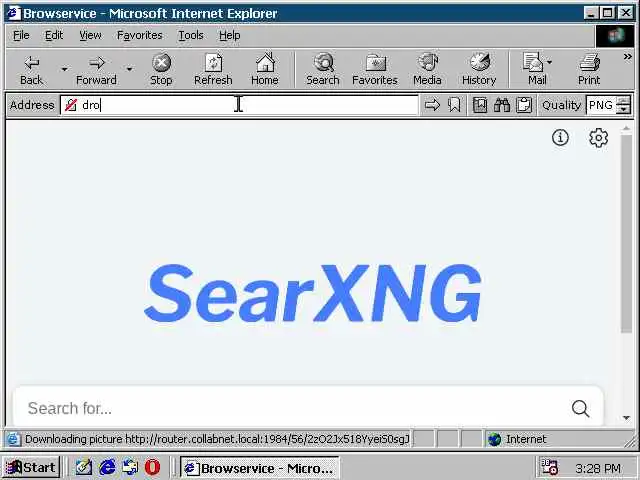Click the IE icon in title bar
Image resolution: width=640 pixels, height=480 pixels.
[13, 13]
